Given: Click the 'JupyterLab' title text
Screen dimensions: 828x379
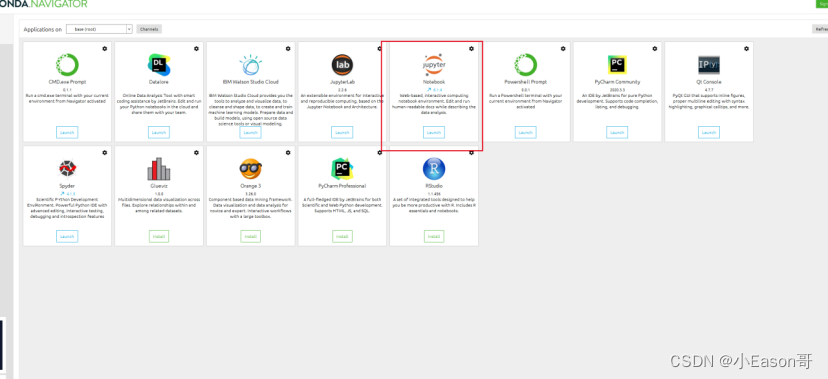Looking at the screenshot, I should (342, 82).
